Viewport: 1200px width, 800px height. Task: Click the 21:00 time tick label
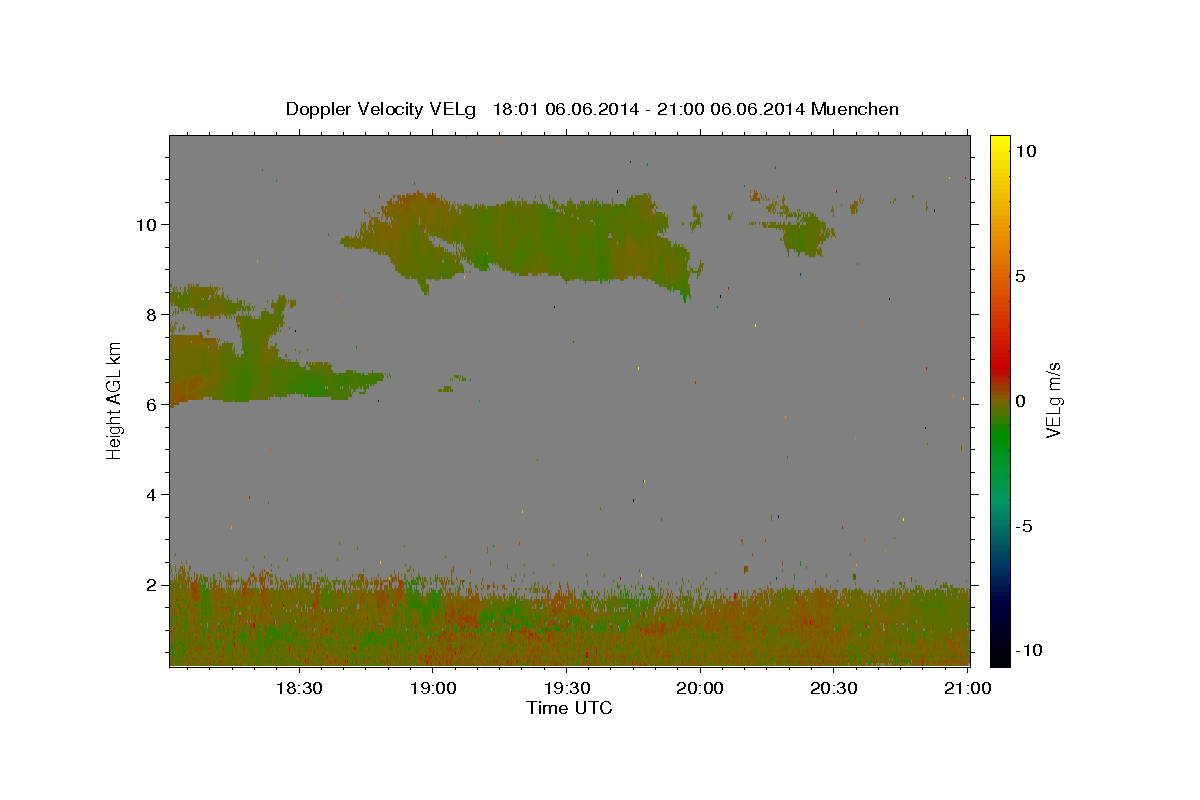coord(968,688)
